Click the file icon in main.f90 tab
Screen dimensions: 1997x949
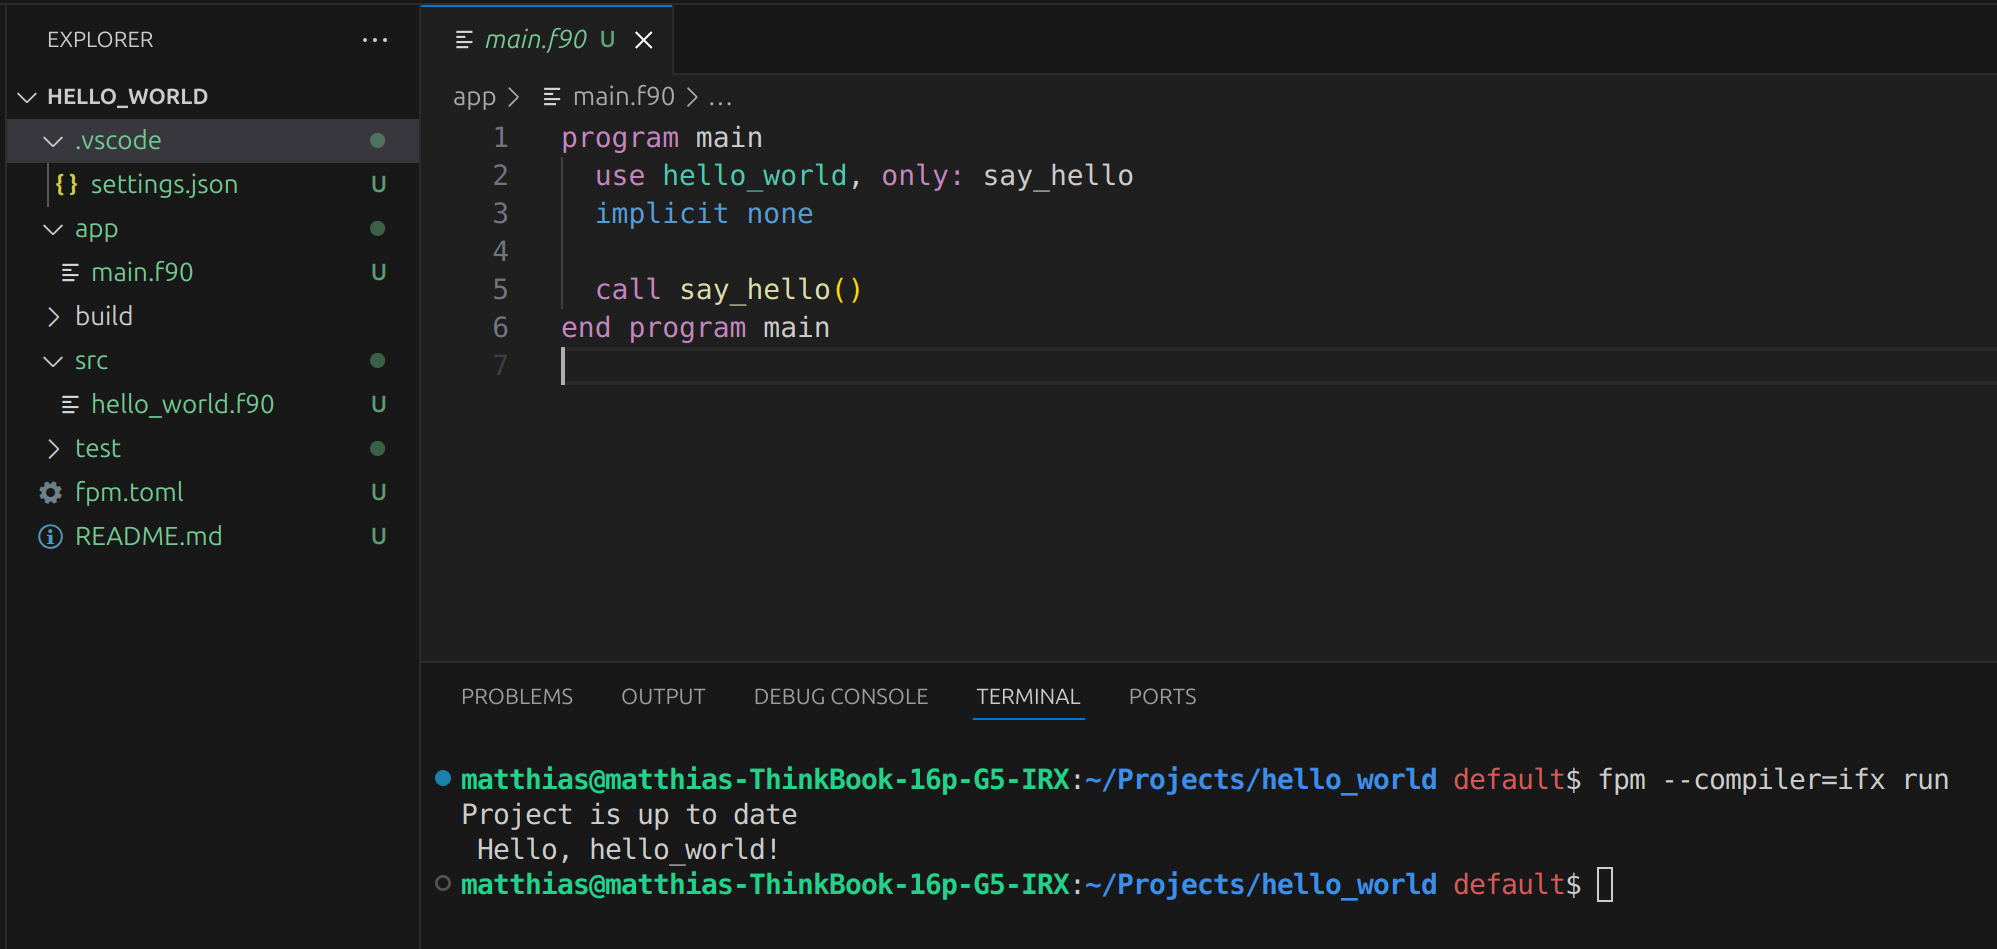464,40
